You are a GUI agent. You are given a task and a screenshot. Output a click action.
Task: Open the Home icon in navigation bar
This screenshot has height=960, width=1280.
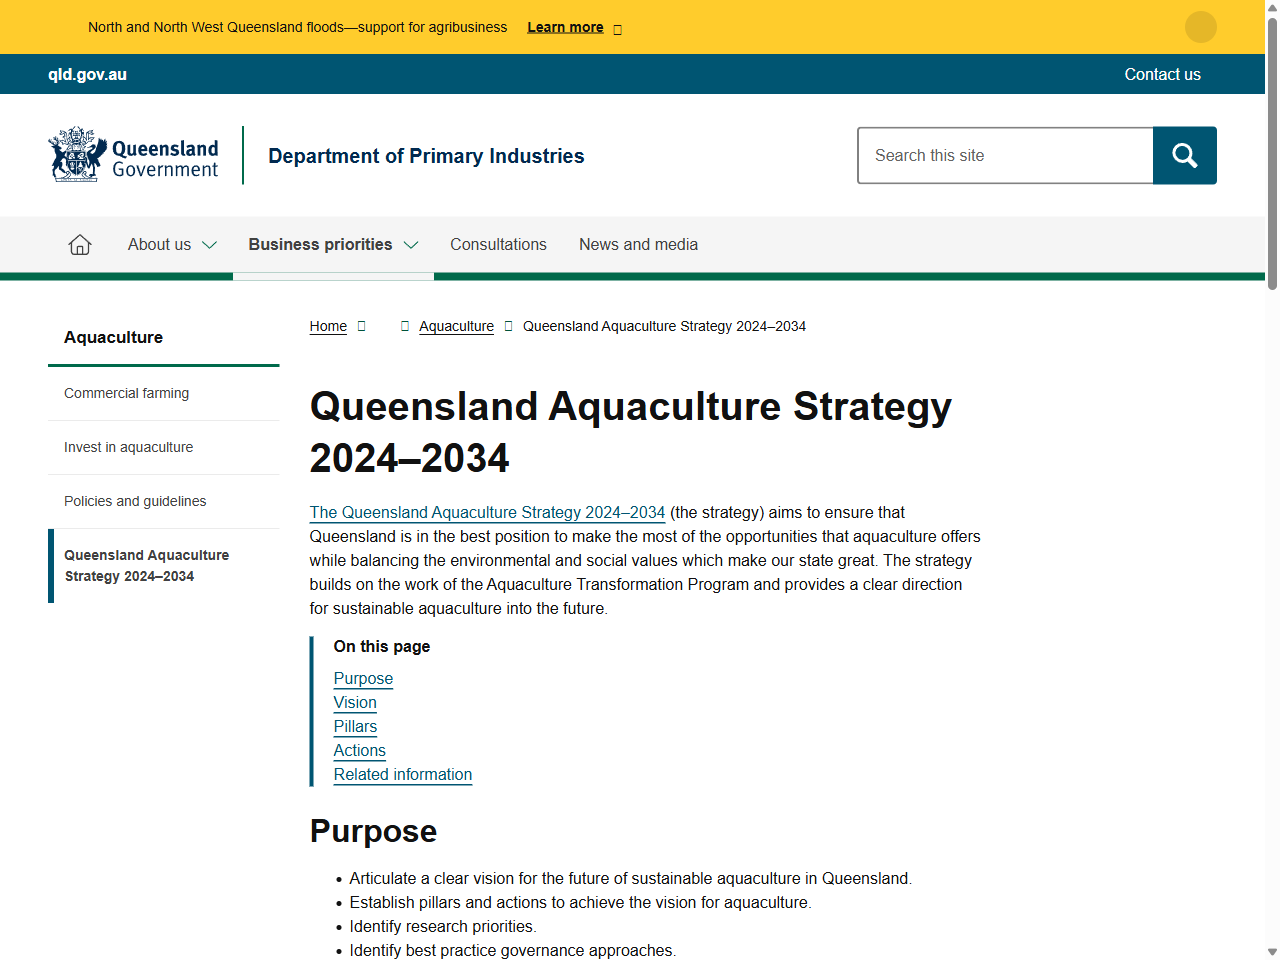pos(79,244)
